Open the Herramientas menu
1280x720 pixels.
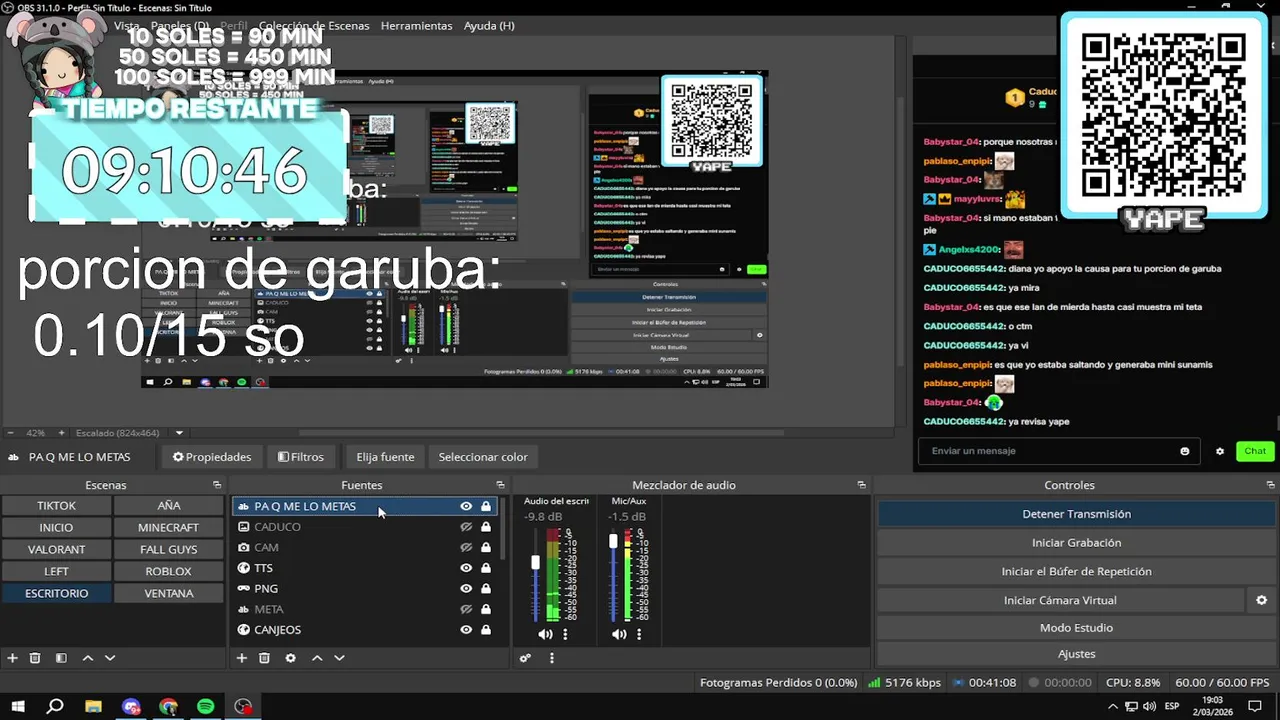[416, 26]
